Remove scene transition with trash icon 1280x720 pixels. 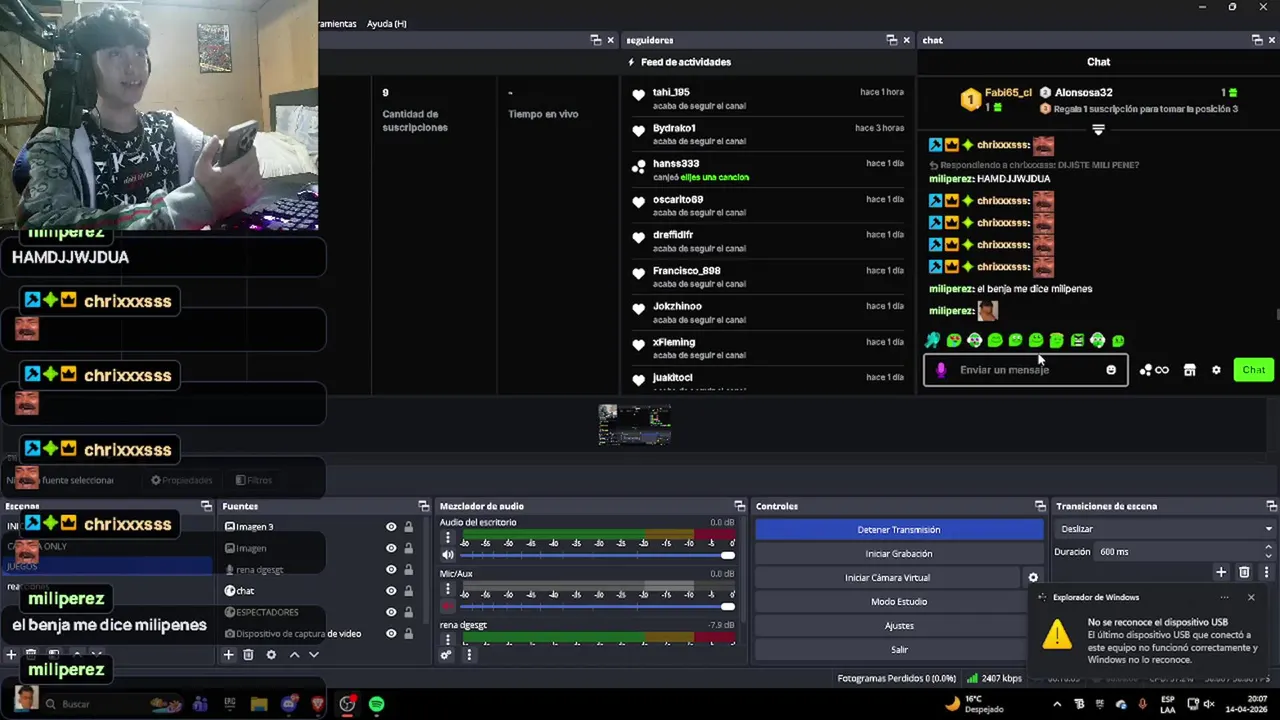click(1244, 572)
